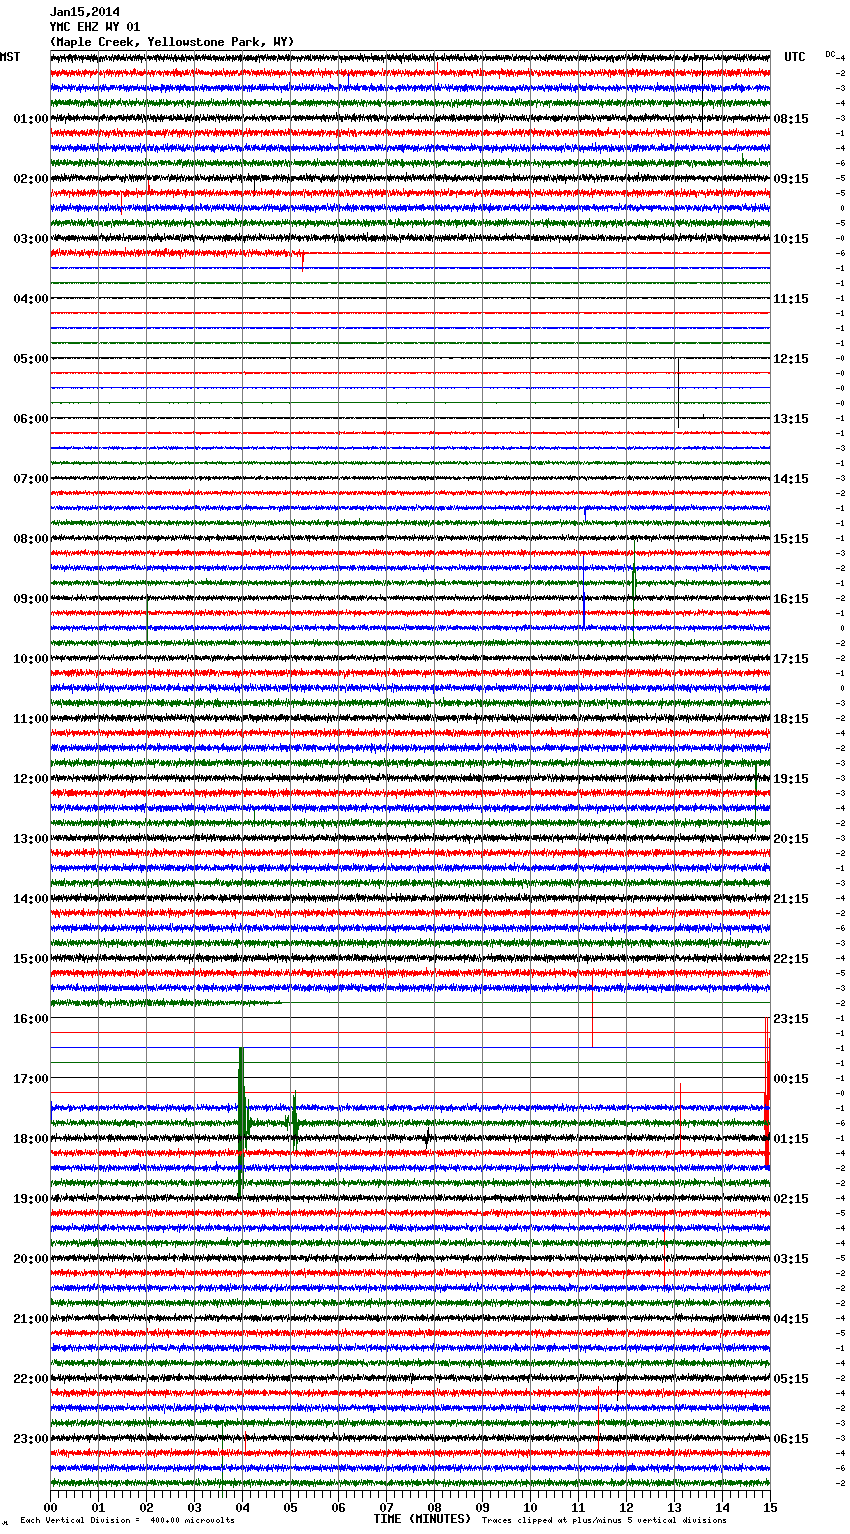This screenshot has width=850, height=1534.
Task: Click the MST time label '11:00'
Action: [30, 719]
